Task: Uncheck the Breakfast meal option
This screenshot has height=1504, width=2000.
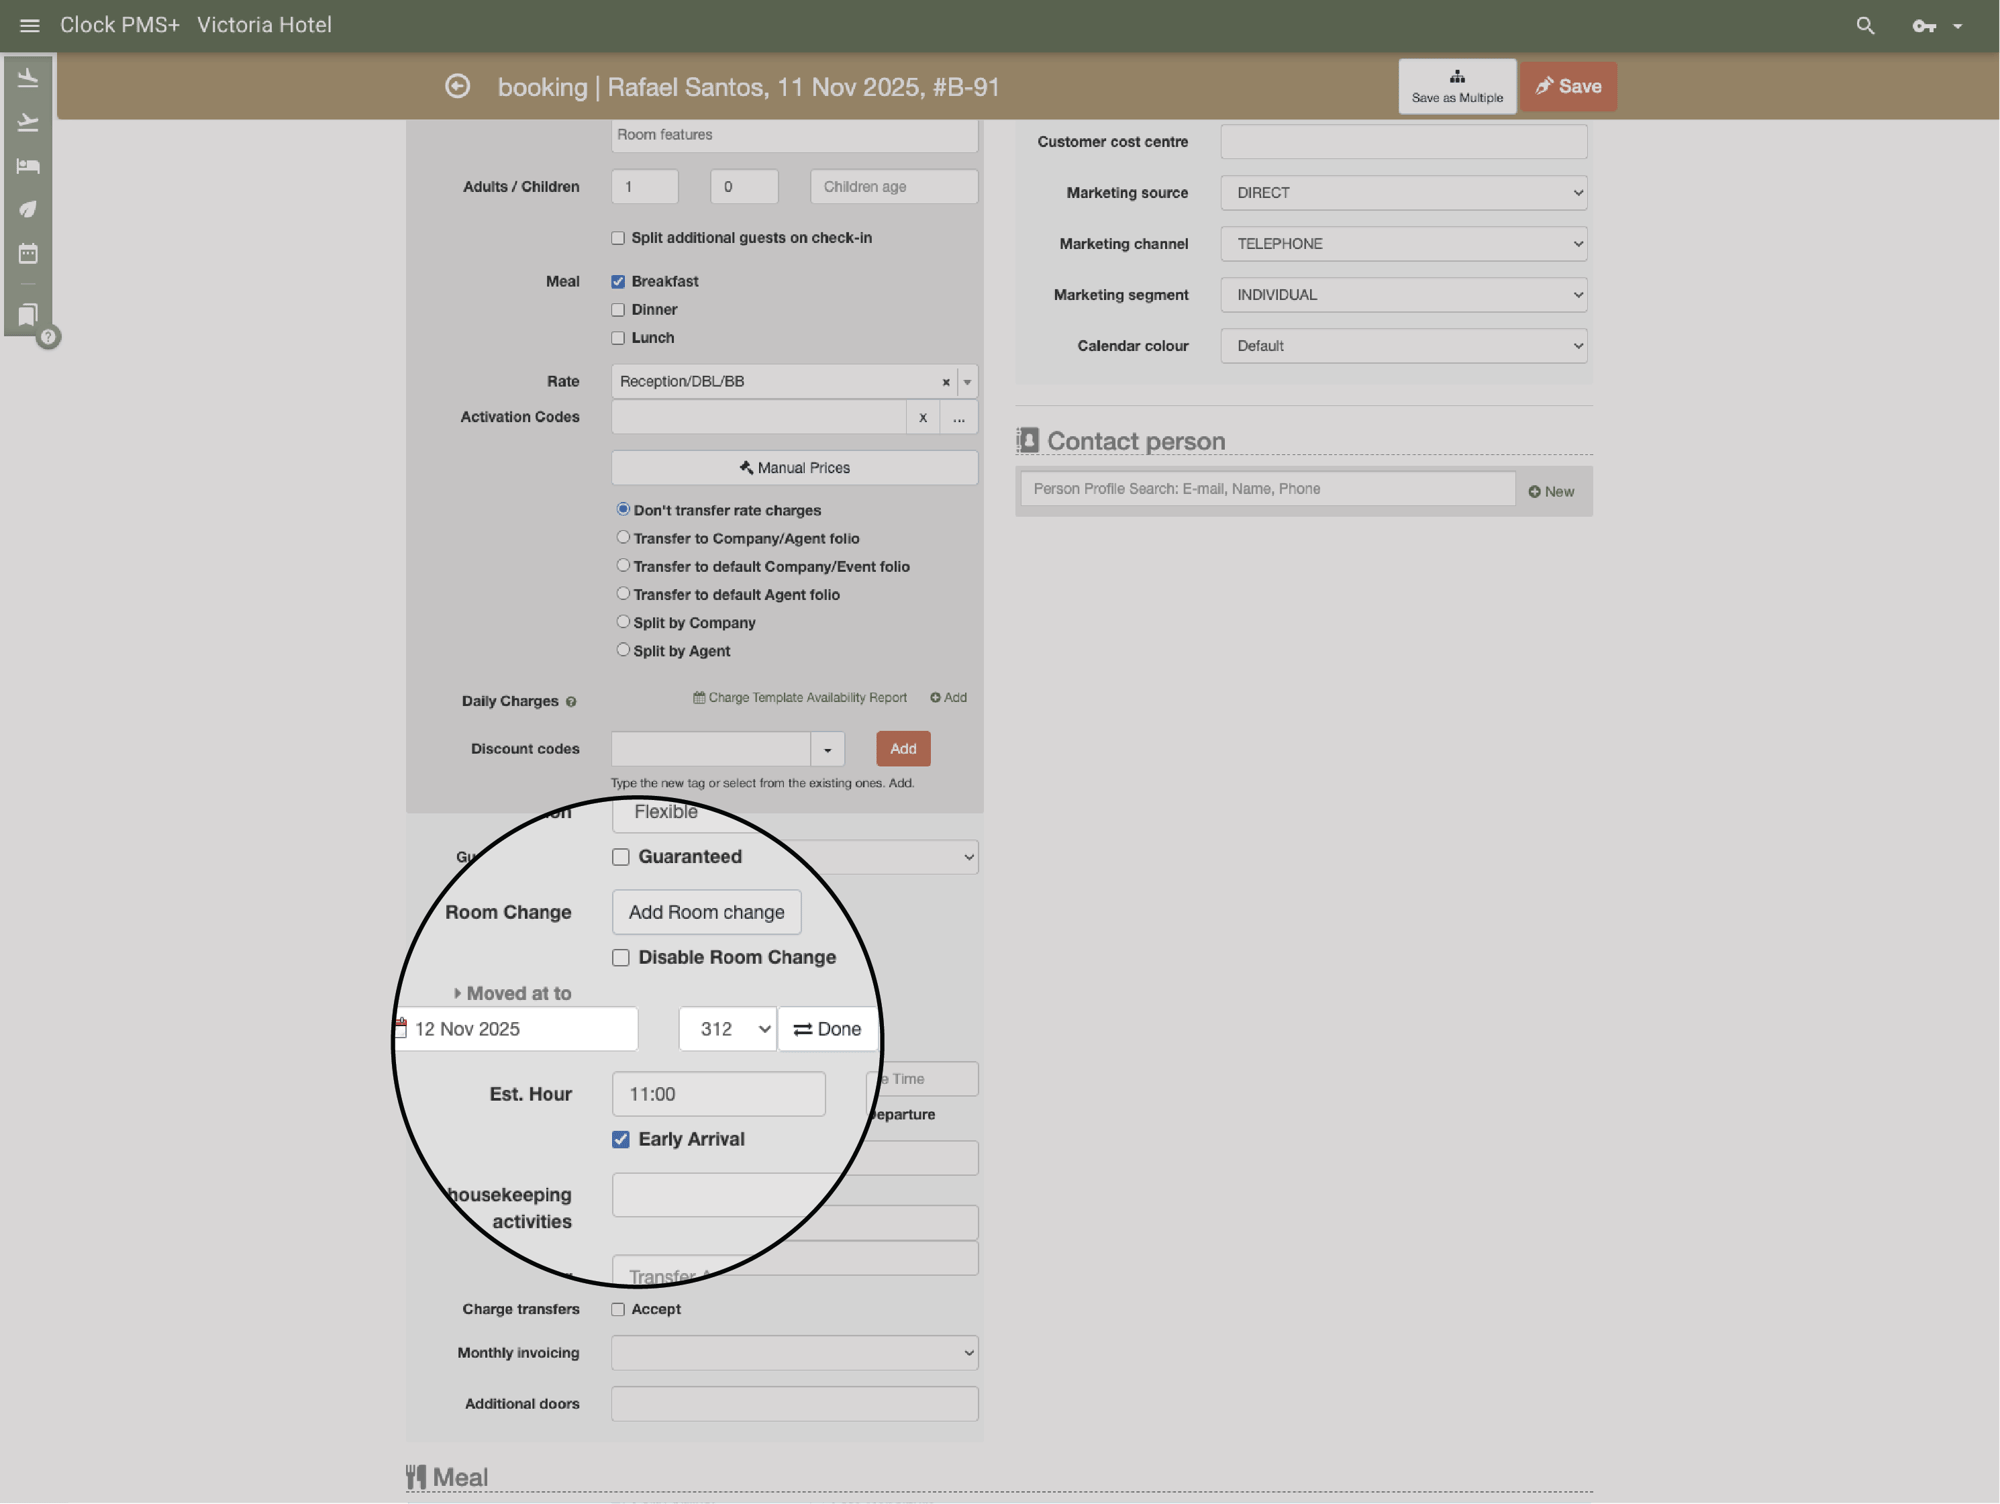Action: pyautogui.click(x=618, y=281)
